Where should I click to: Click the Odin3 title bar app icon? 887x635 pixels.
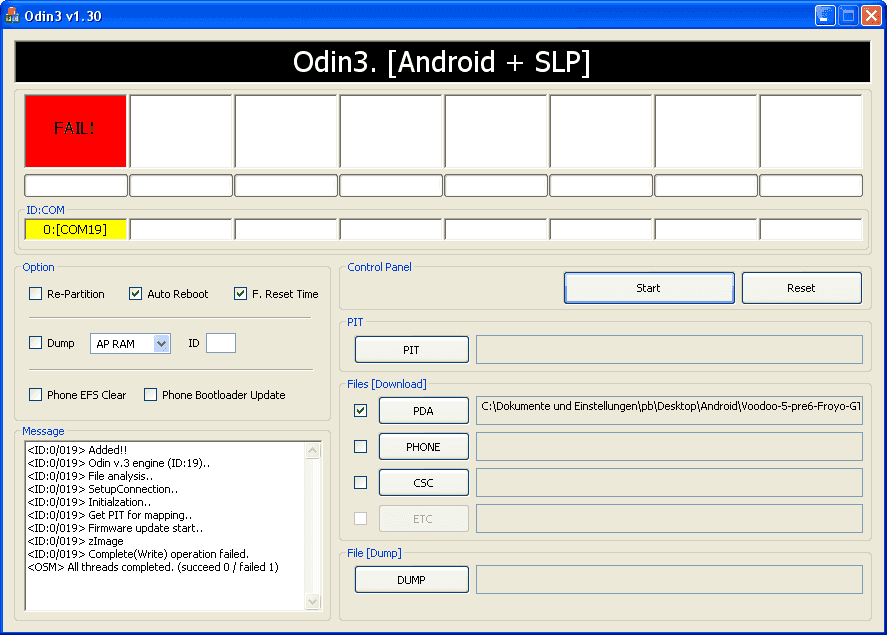tap(11, 15)
